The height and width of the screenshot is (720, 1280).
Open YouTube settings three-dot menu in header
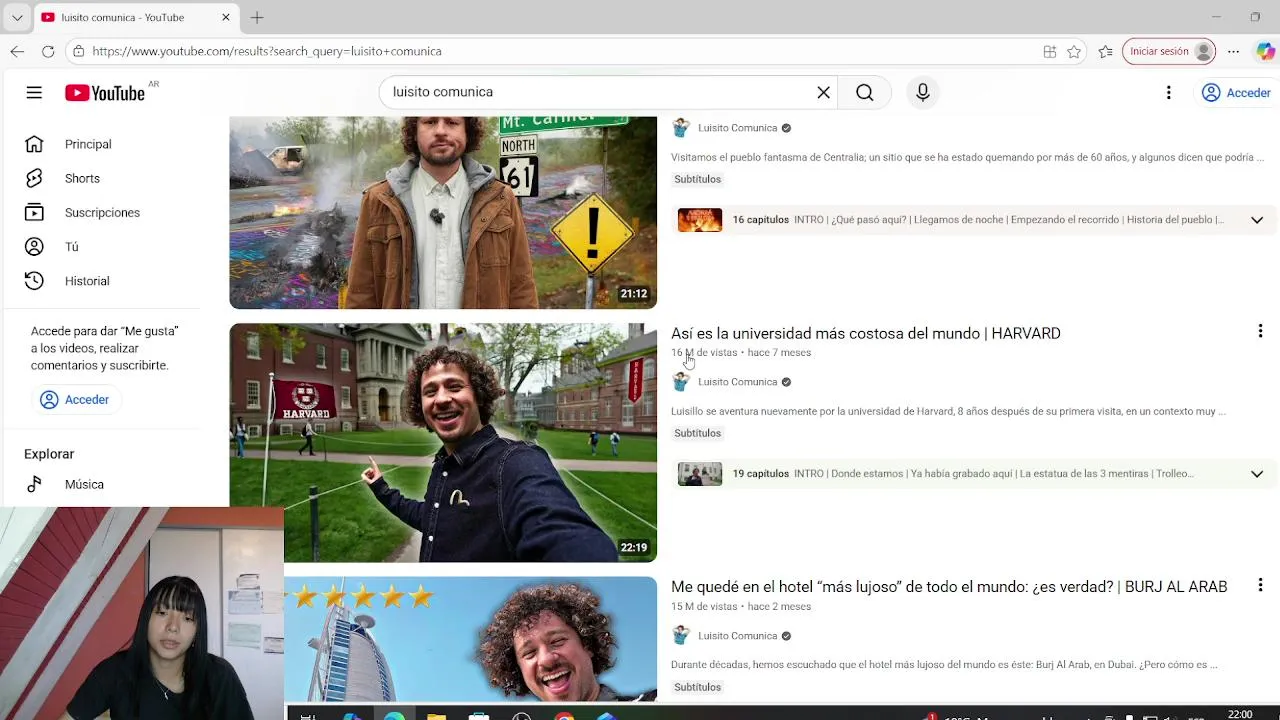point(1168,92)
